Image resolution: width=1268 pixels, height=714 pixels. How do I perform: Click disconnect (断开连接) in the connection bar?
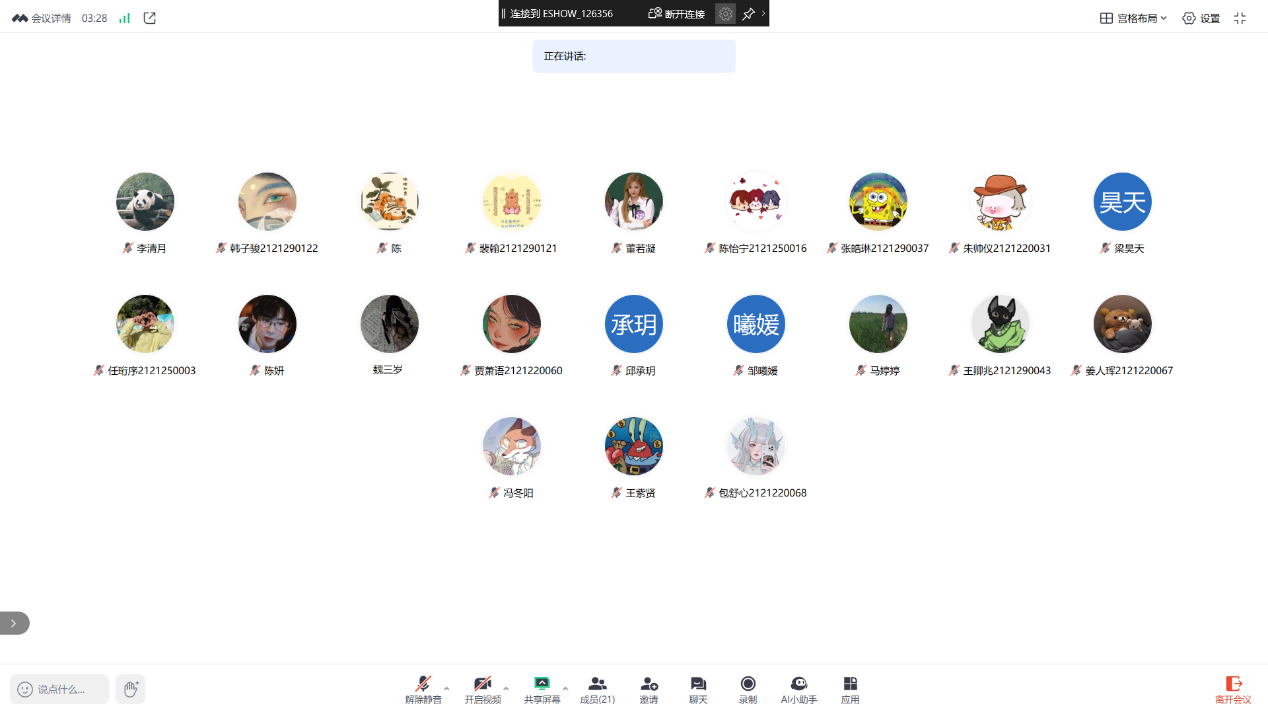[677, 14]
